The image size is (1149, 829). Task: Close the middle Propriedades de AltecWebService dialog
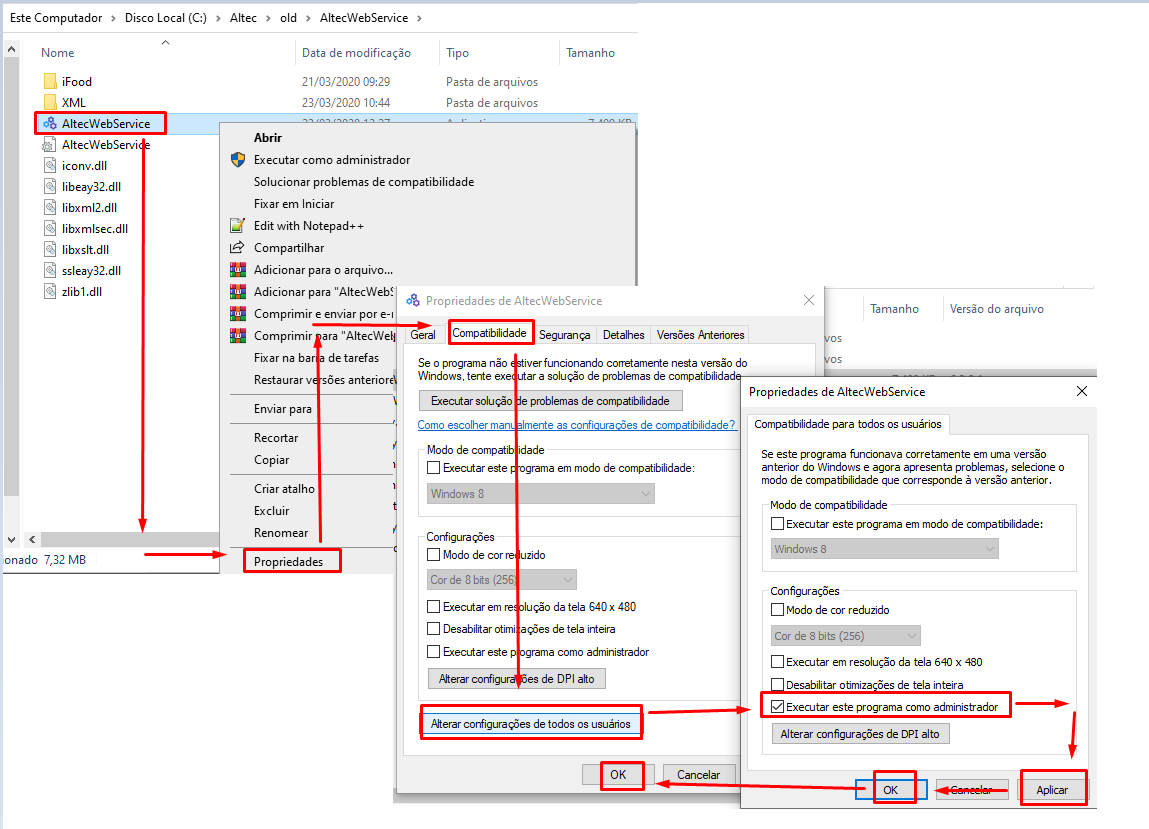click(809, 300)
